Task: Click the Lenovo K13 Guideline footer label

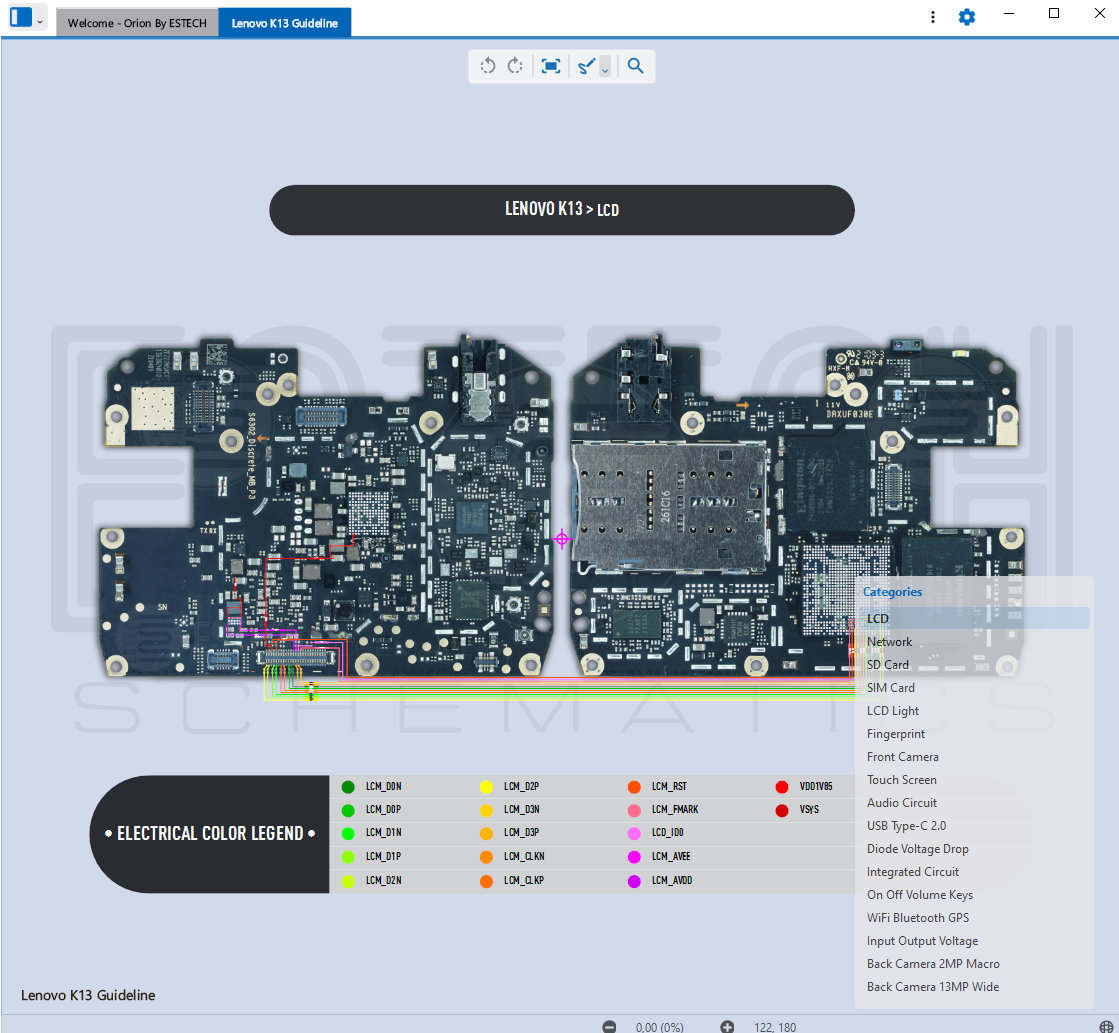Action: (88, 995)
